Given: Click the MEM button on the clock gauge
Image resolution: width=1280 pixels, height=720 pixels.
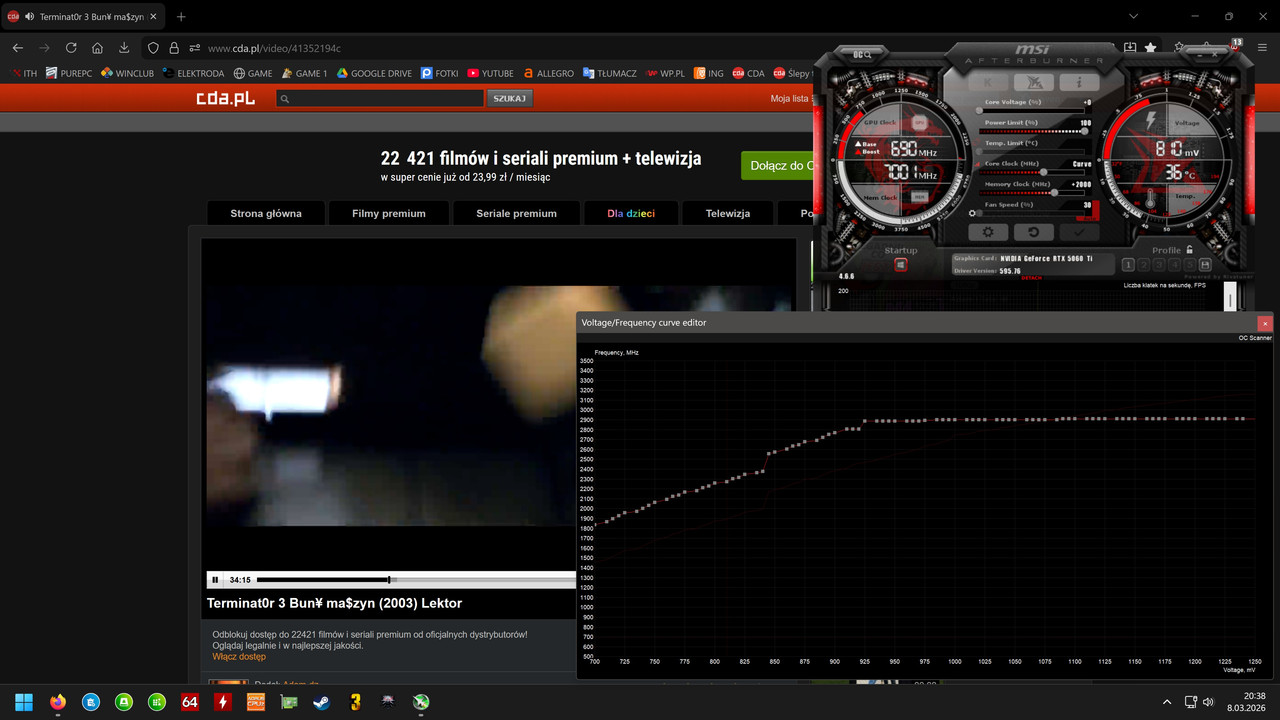Looking at the screenshot, I should tap(920, 197).
